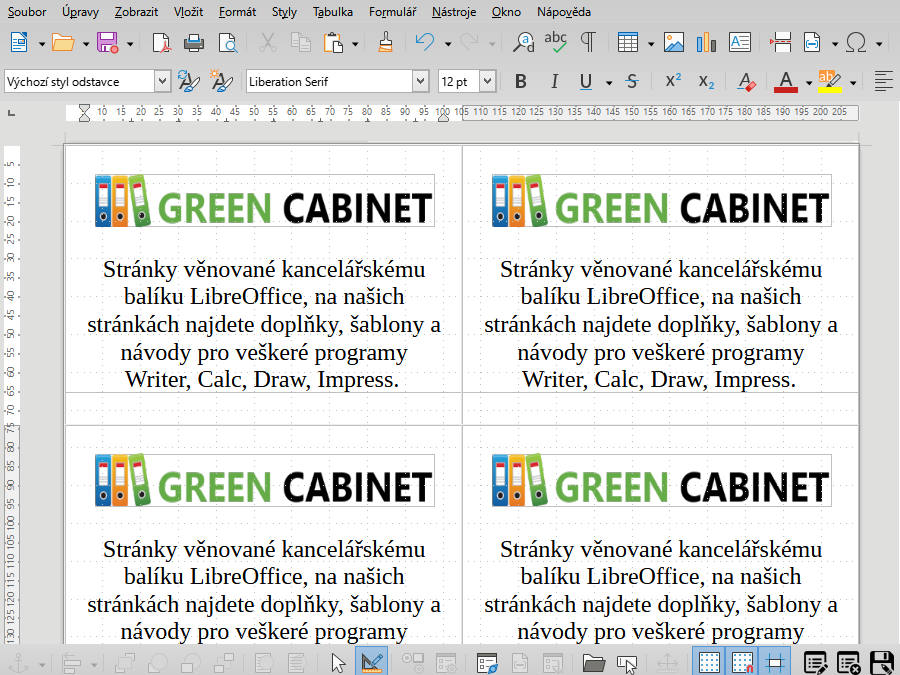The width and height of the screenshot is (900, 675).
Task: Click the paragraph style input field
Action: coord(79,82)
